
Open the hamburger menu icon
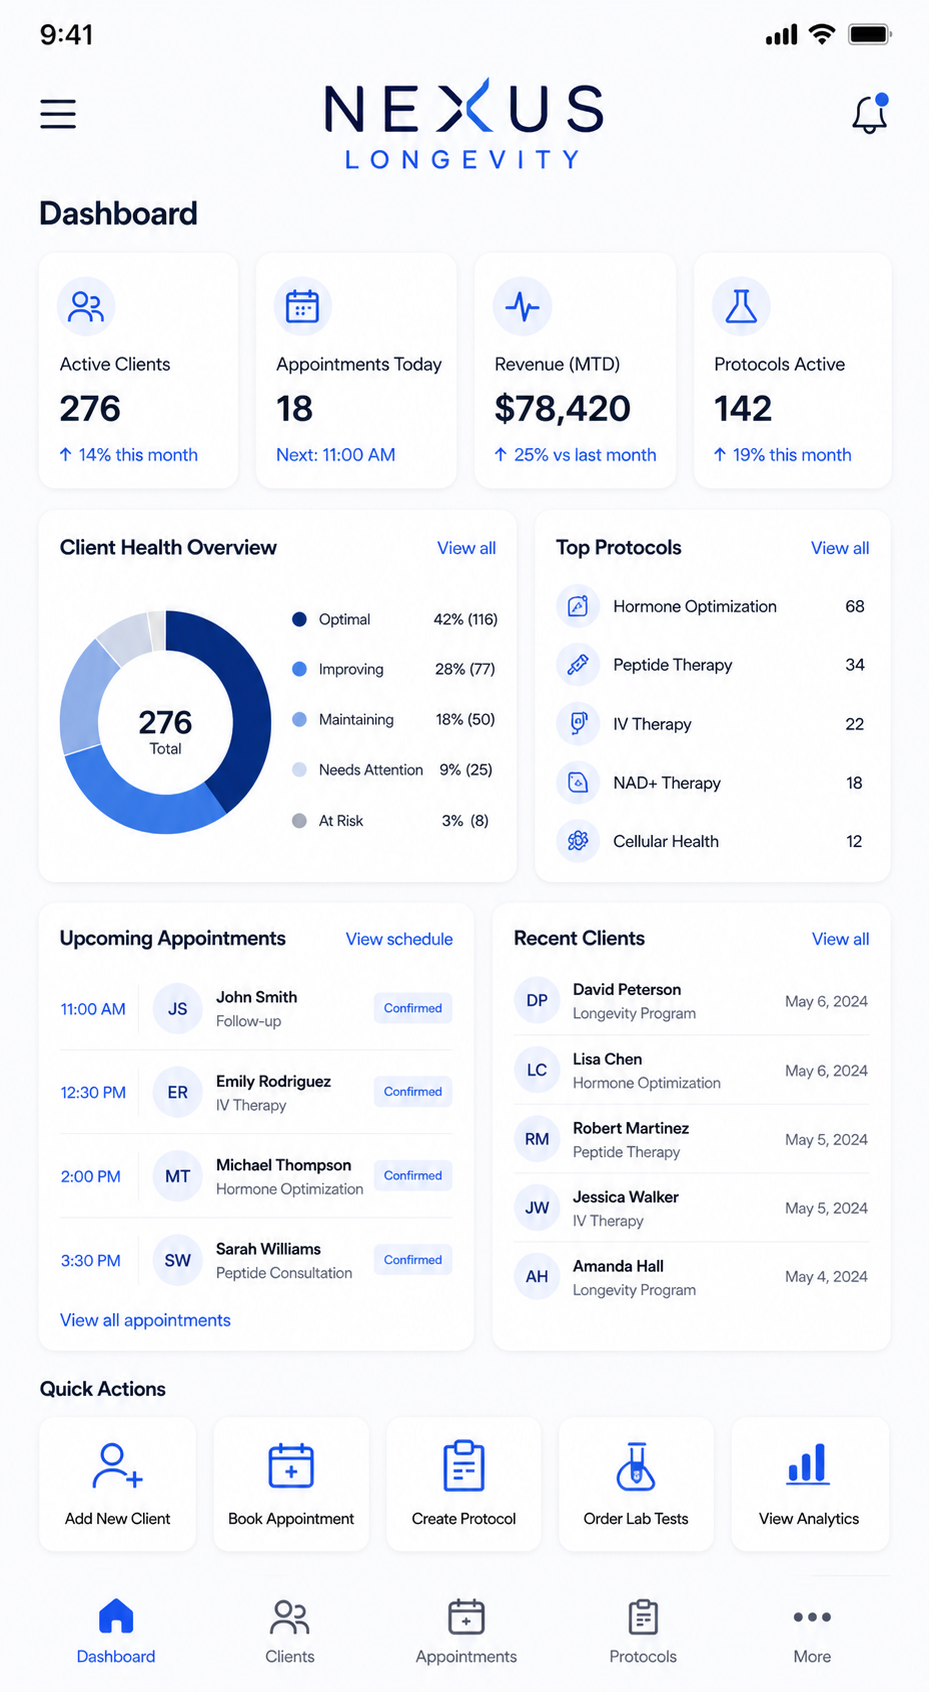pyautogui.click(x=58, y=114)
